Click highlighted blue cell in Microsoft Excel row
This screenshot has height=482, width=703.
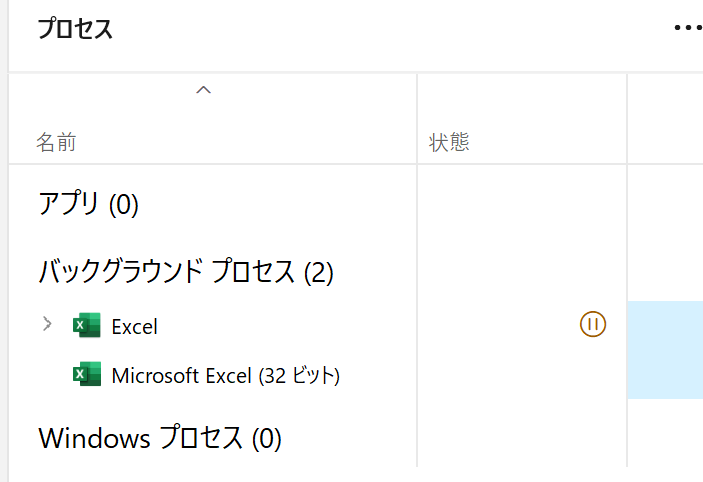665,375
